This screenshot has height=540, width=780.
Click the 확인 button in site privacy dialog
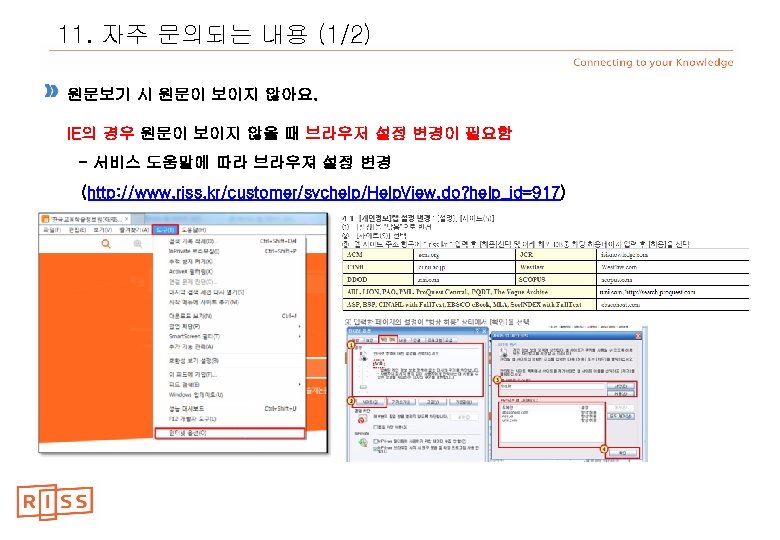[622, 453]
